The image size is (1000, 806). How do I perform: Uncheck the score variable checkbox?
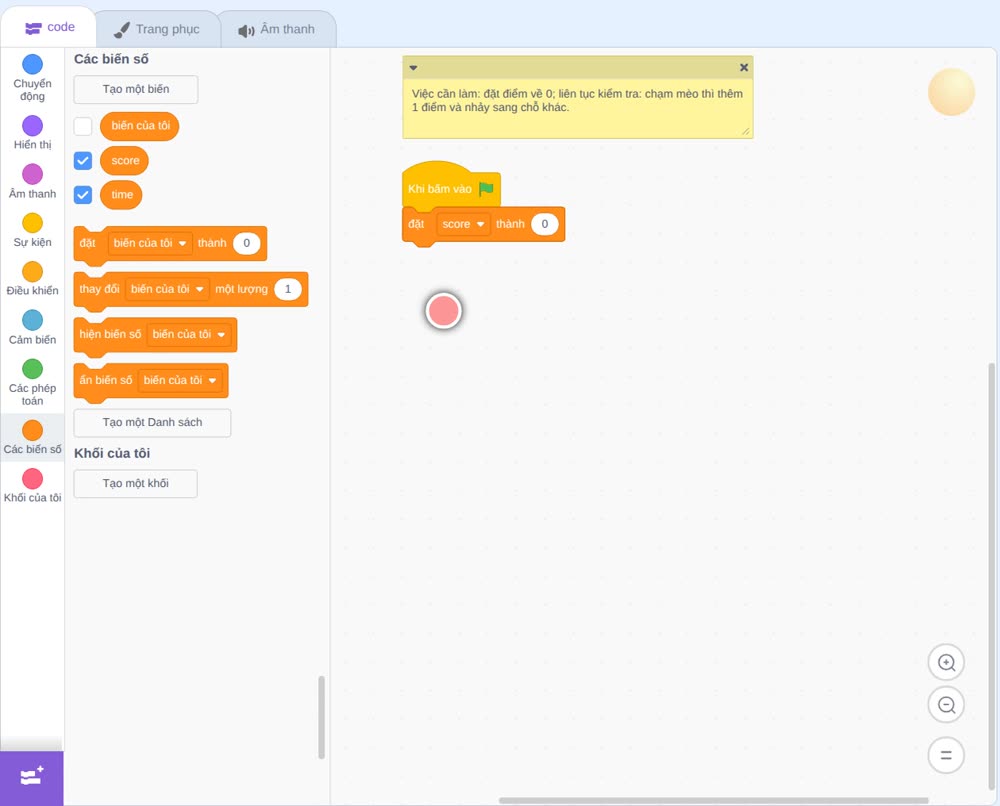tap(83, 161)
